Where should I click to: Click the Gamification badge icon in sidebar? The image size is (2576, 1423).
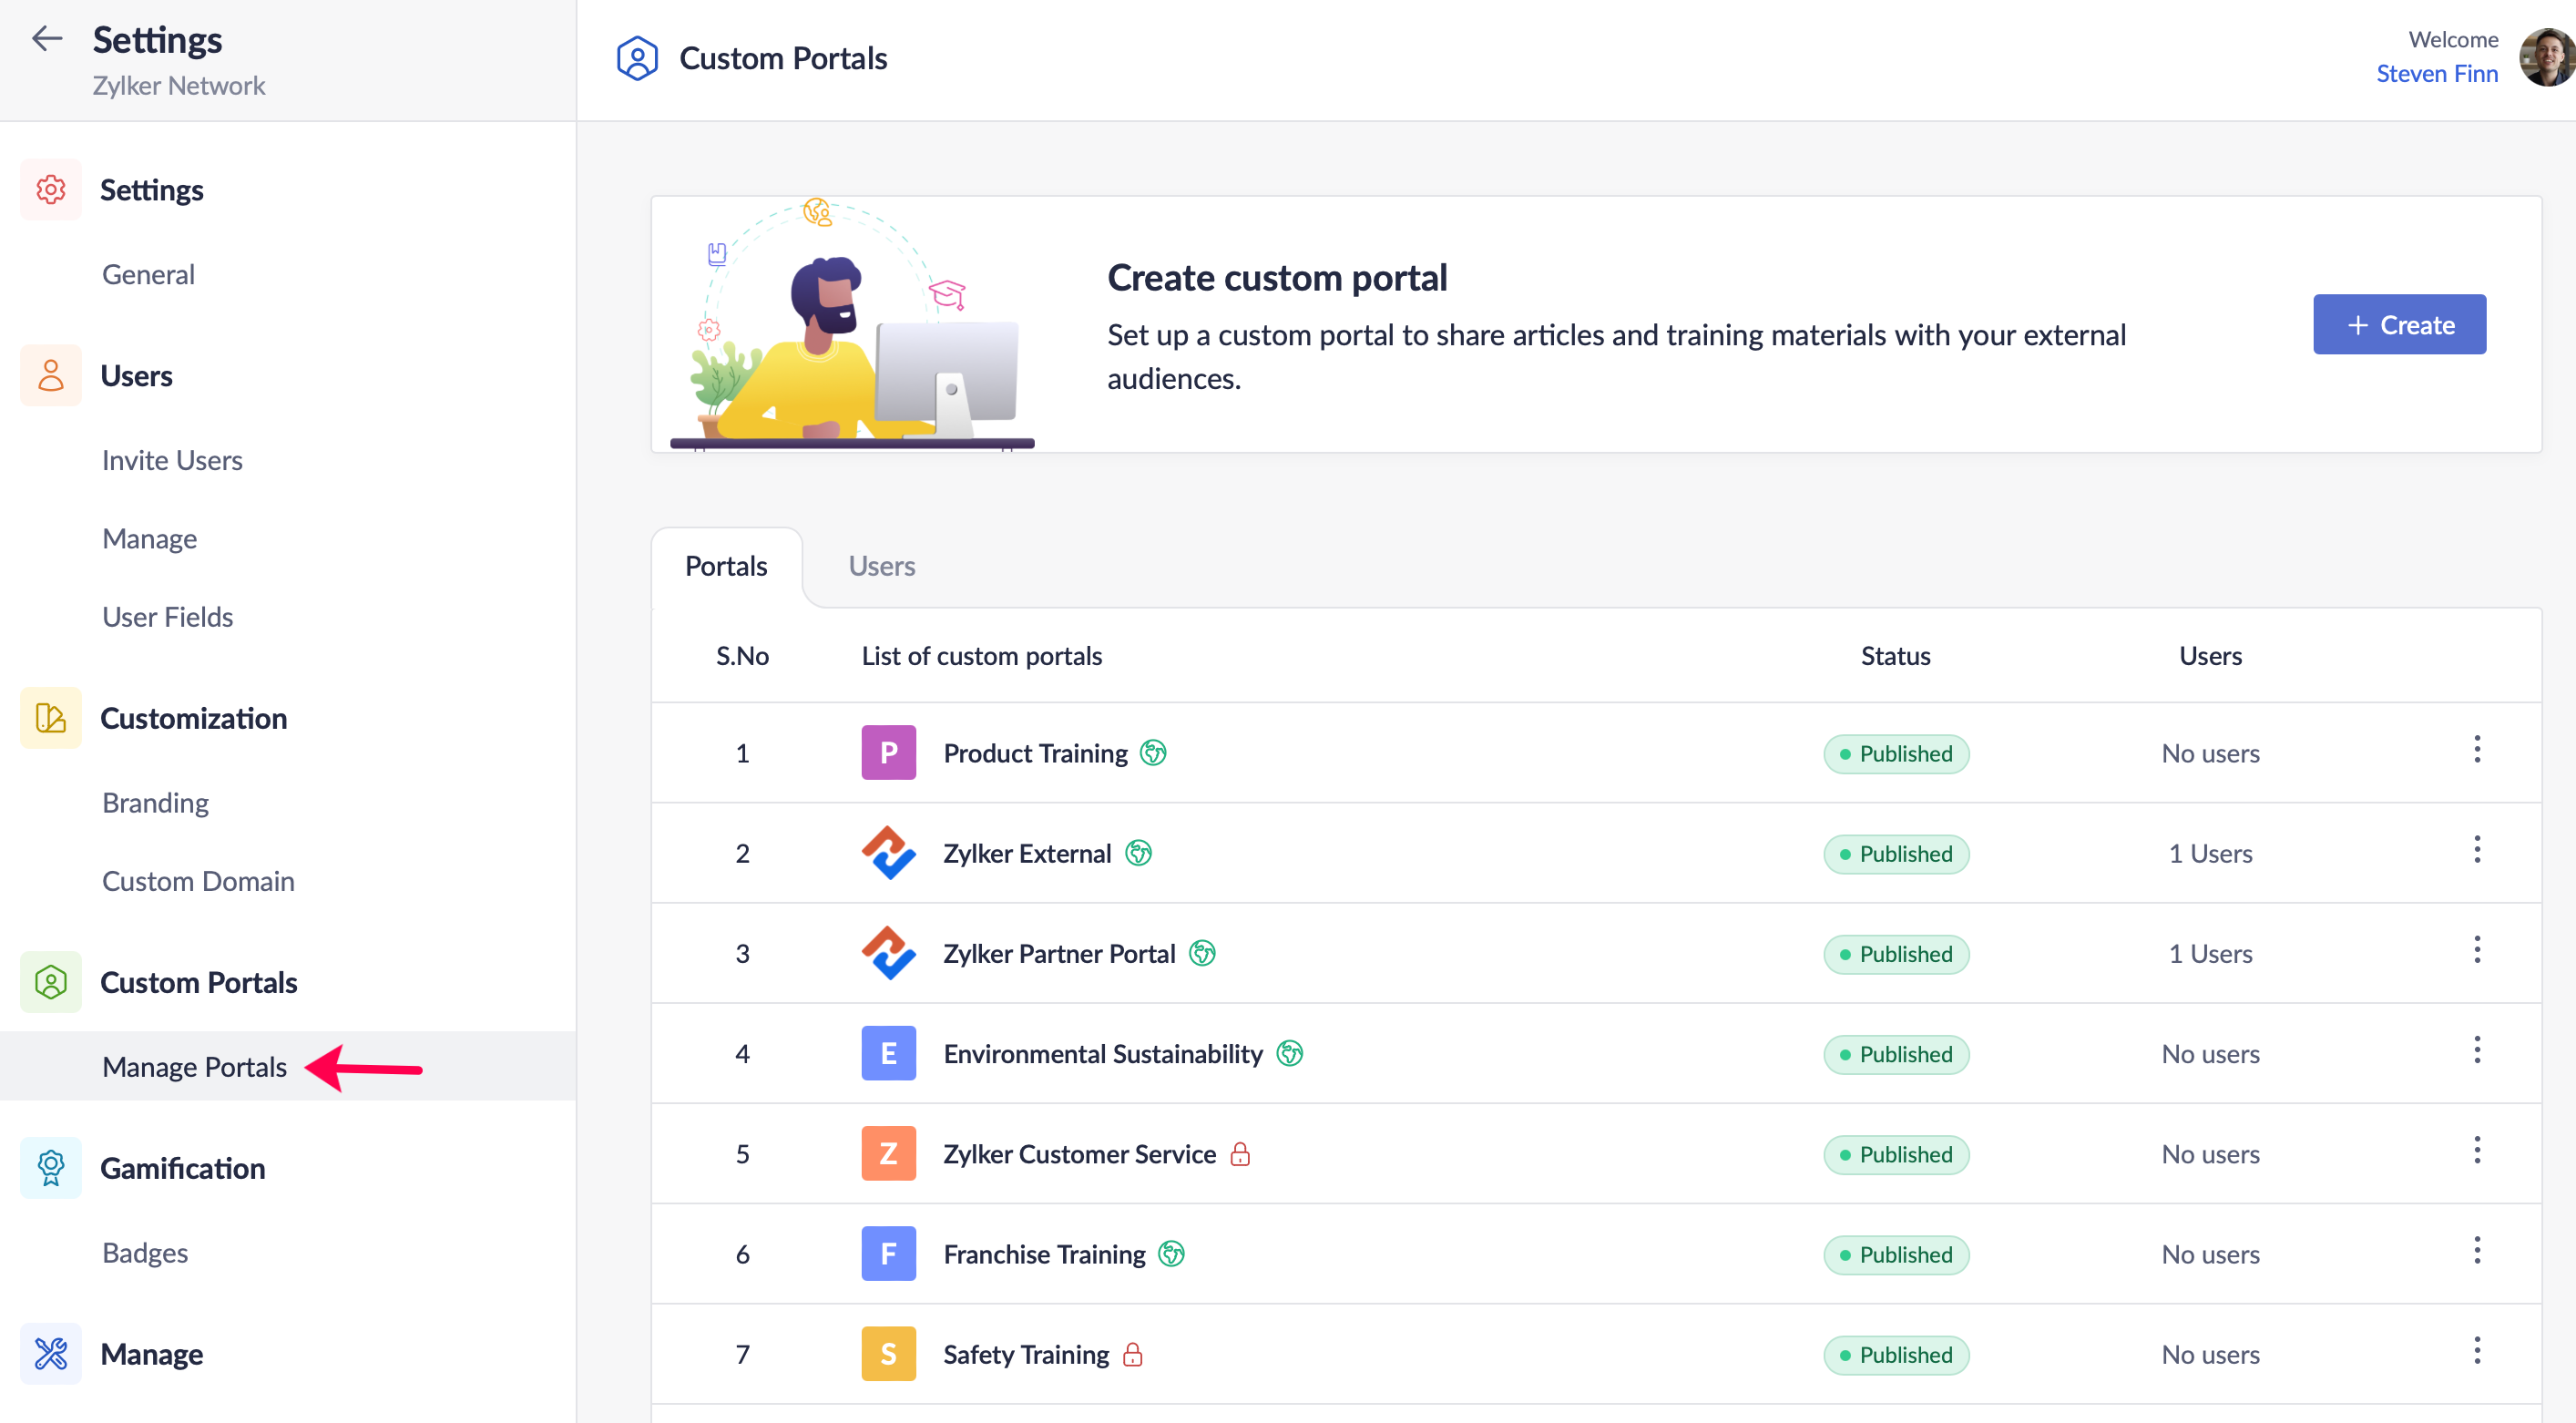pos(50,1167)
